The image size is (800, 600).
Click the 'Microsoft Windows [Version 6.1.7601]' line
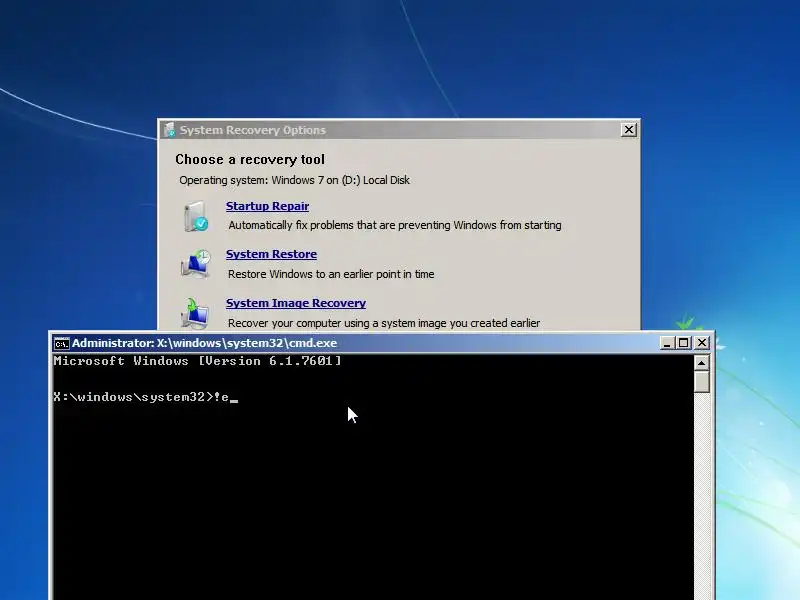(x=197, y=361)
